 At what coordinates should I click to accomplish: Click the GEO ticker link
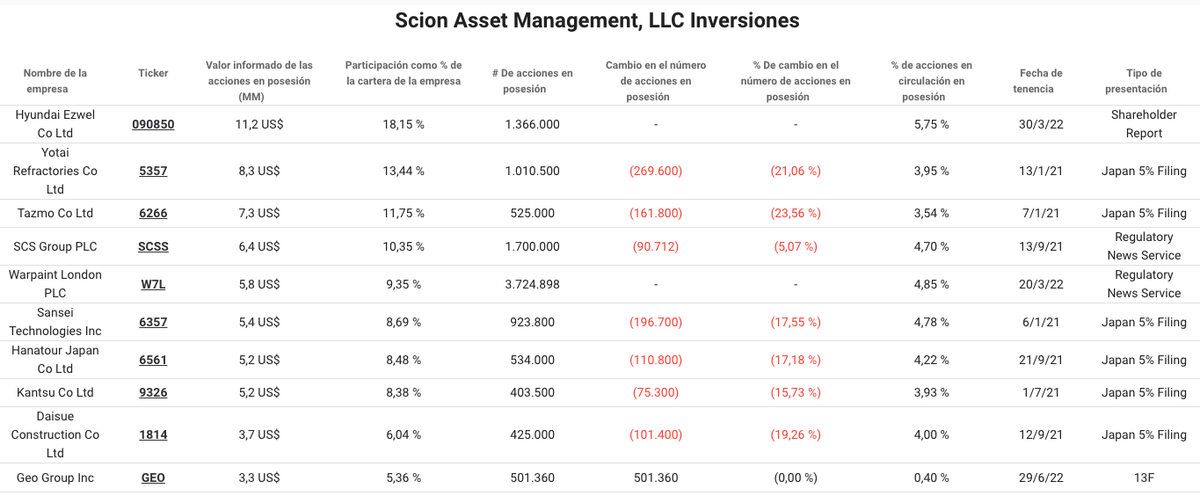pyautogui.click(x=153, y=478)
